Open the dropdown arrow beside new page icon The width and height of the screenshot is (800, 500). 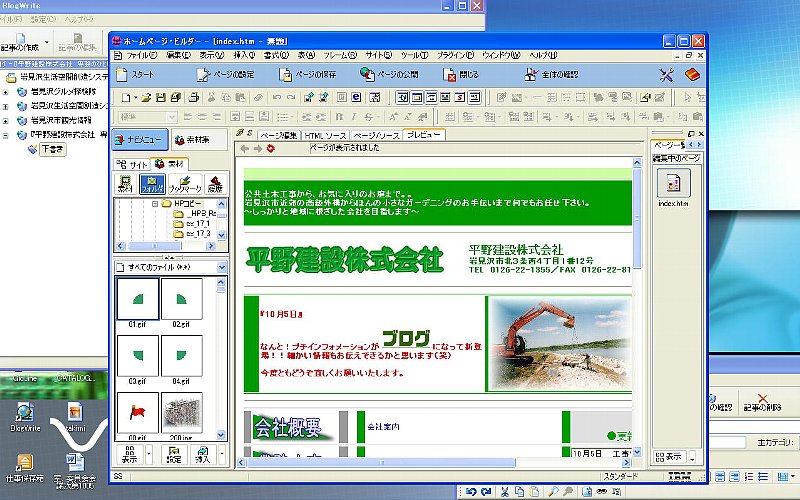tap(135, 97)
